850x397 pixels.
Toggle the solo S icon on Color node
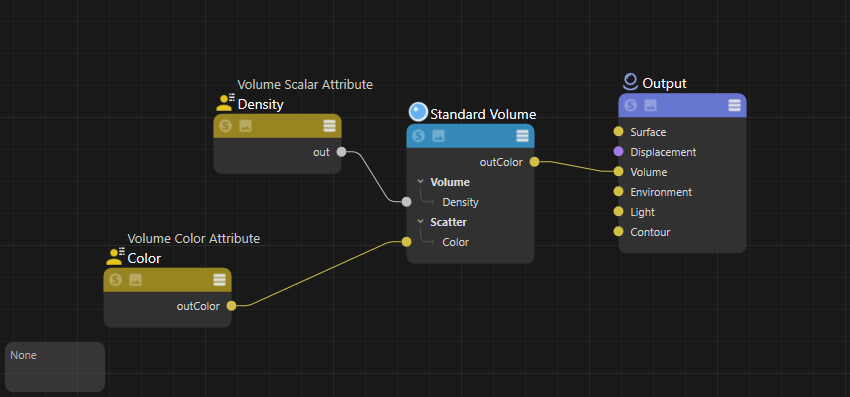[x=115, y=280]
